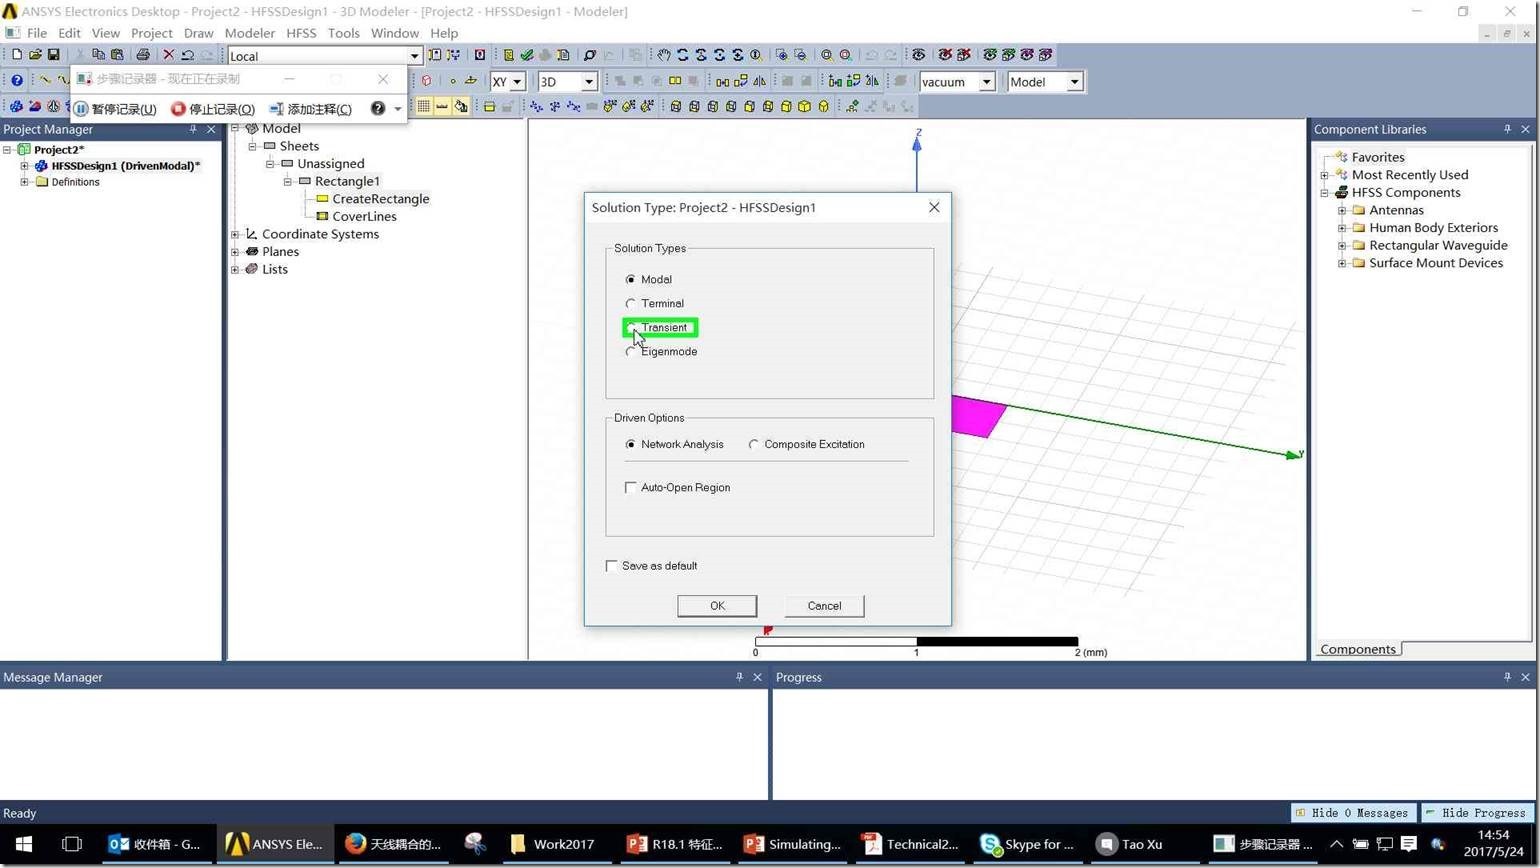Add a comment in steps recorder
The width and height of the screenshot is (1540, 868).
tap(310, 109)
